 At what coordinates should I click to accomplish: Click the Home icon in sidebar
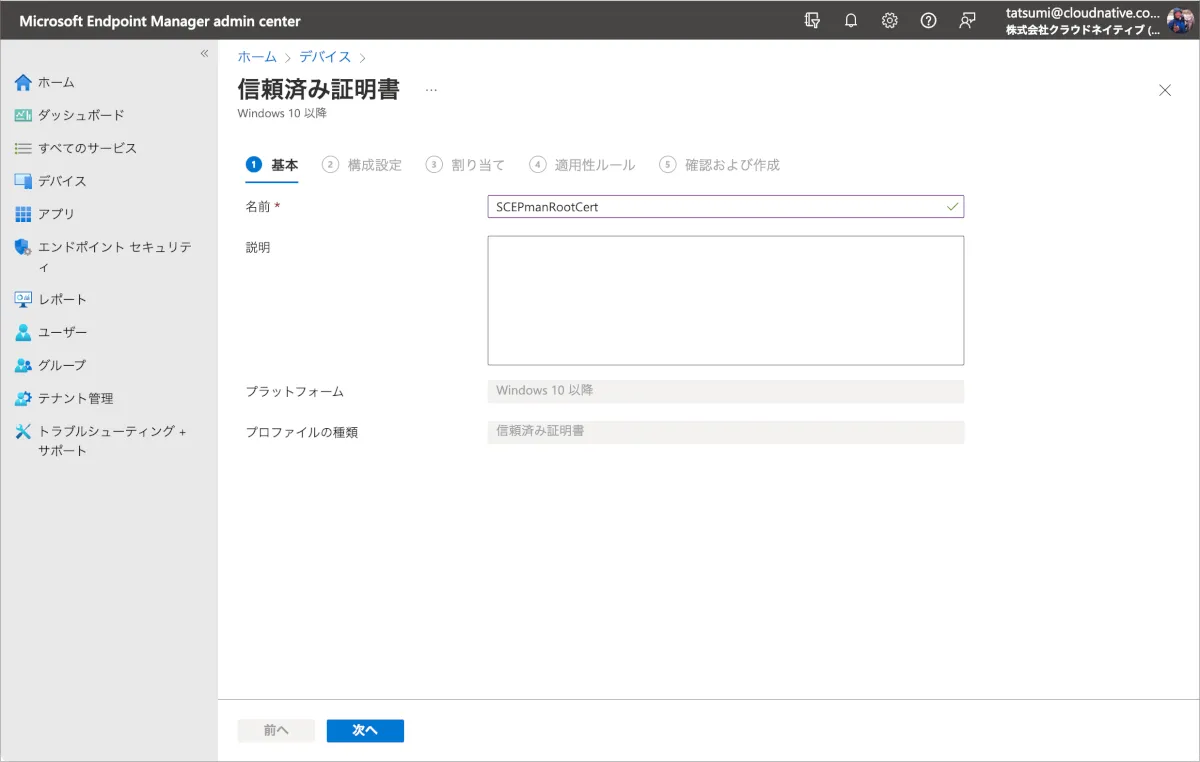[23, 82]
